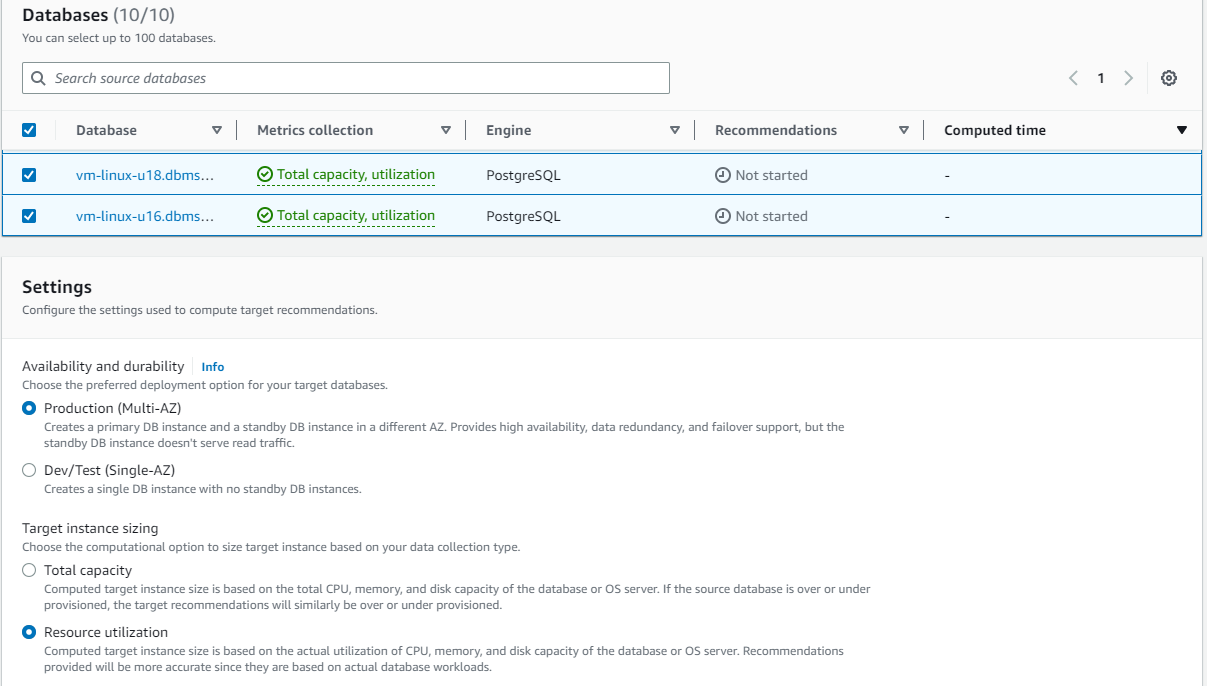Click the Computed time column header
This screenshot has height=686, width=1207.
coord(995,130)
